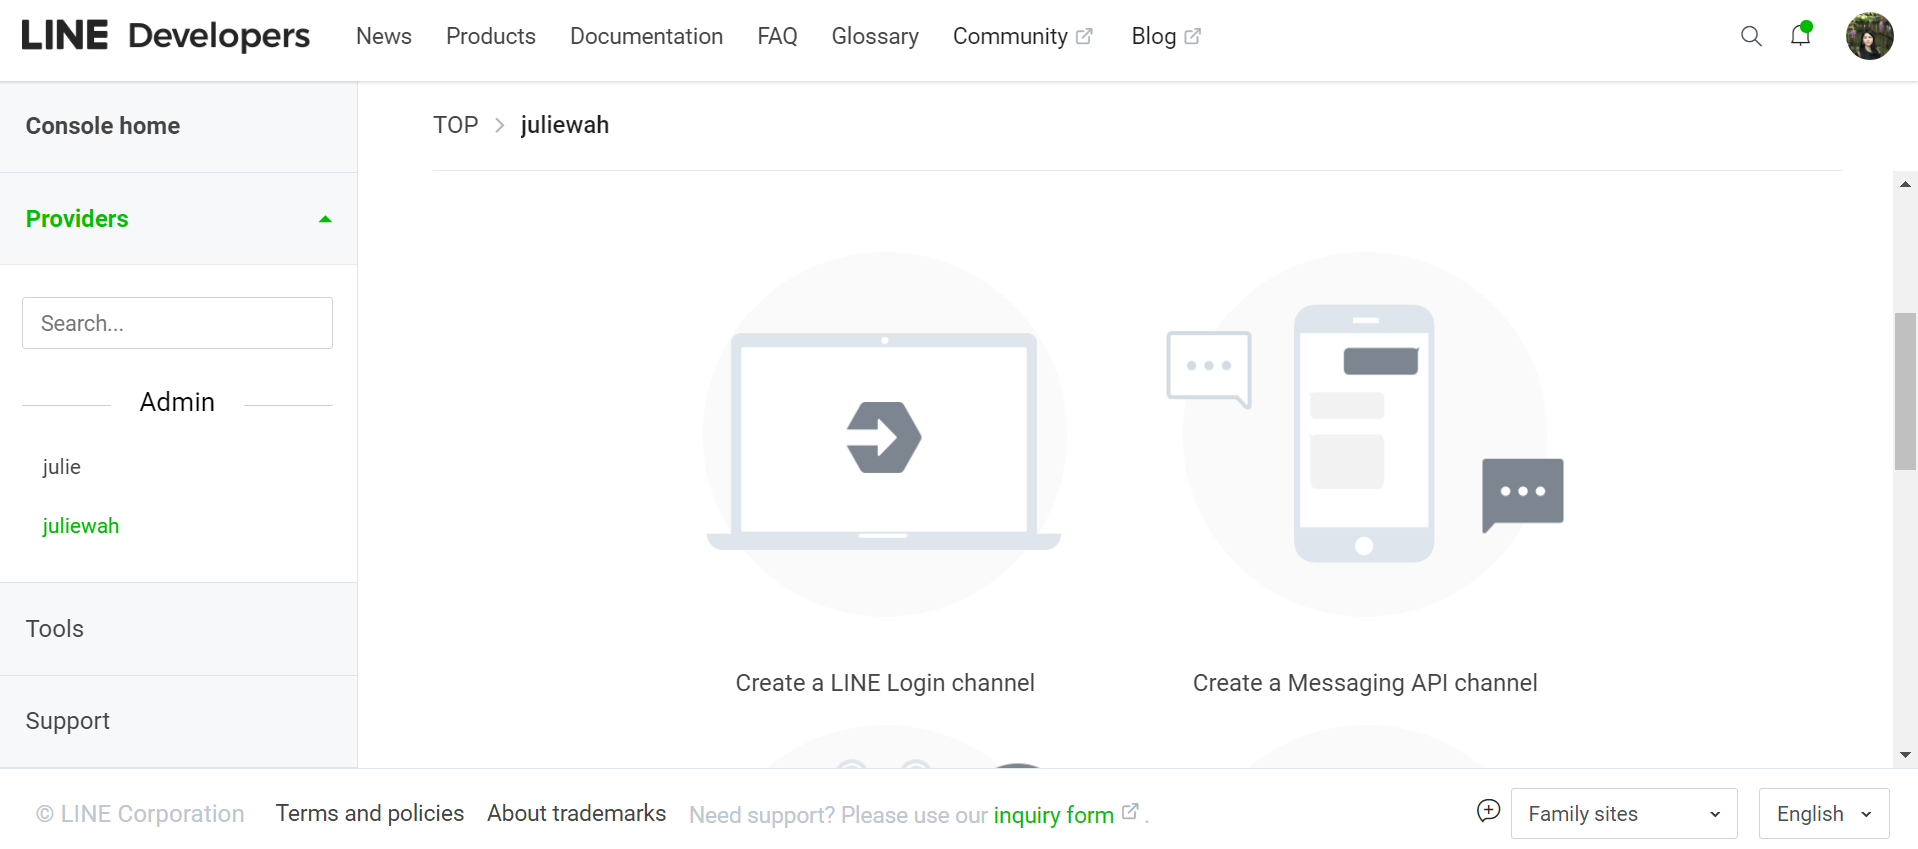Open the notifications bell
Viewport: 1918px width, 849px height.
coord(1800,35)
